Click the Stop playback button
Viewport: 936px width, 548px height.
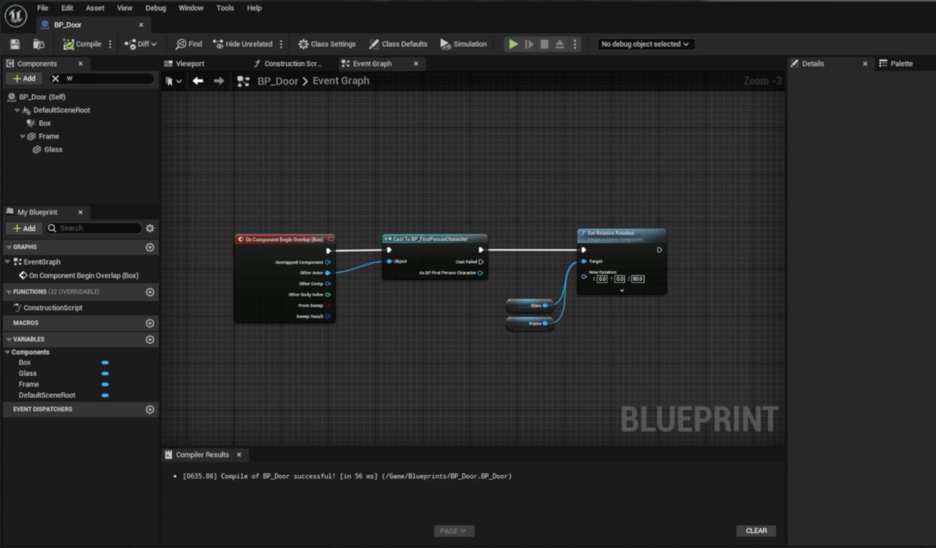pos(544,44)
